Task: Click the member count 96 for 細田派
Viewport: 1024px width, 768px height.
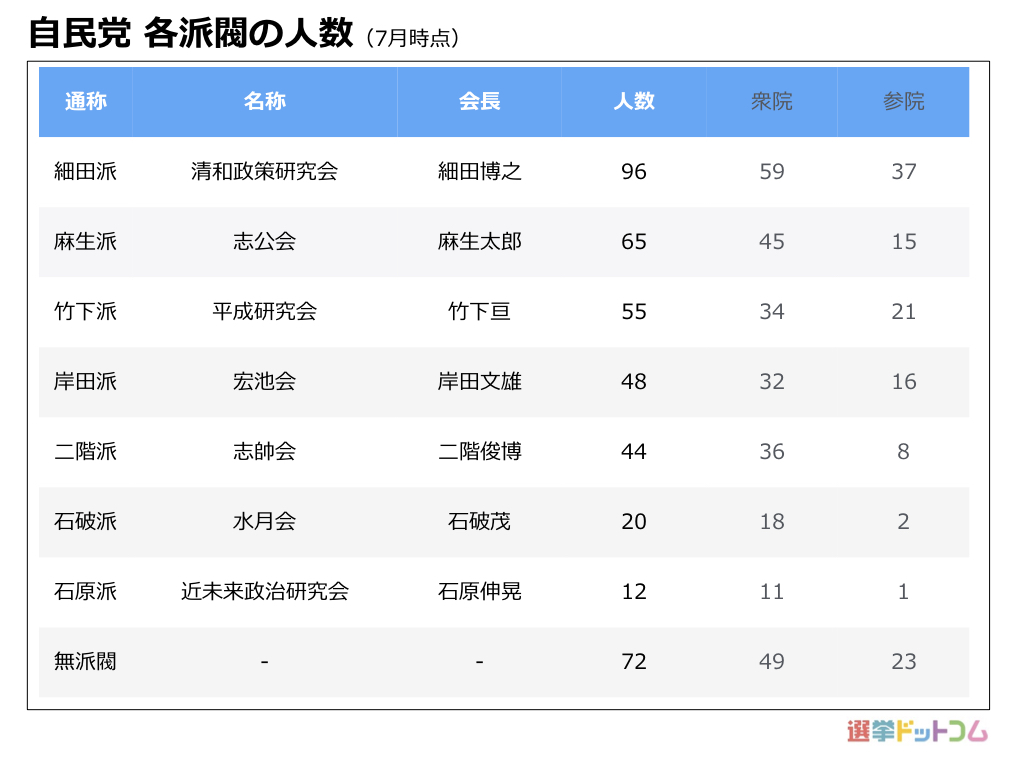Action: [x=634, y=172]
